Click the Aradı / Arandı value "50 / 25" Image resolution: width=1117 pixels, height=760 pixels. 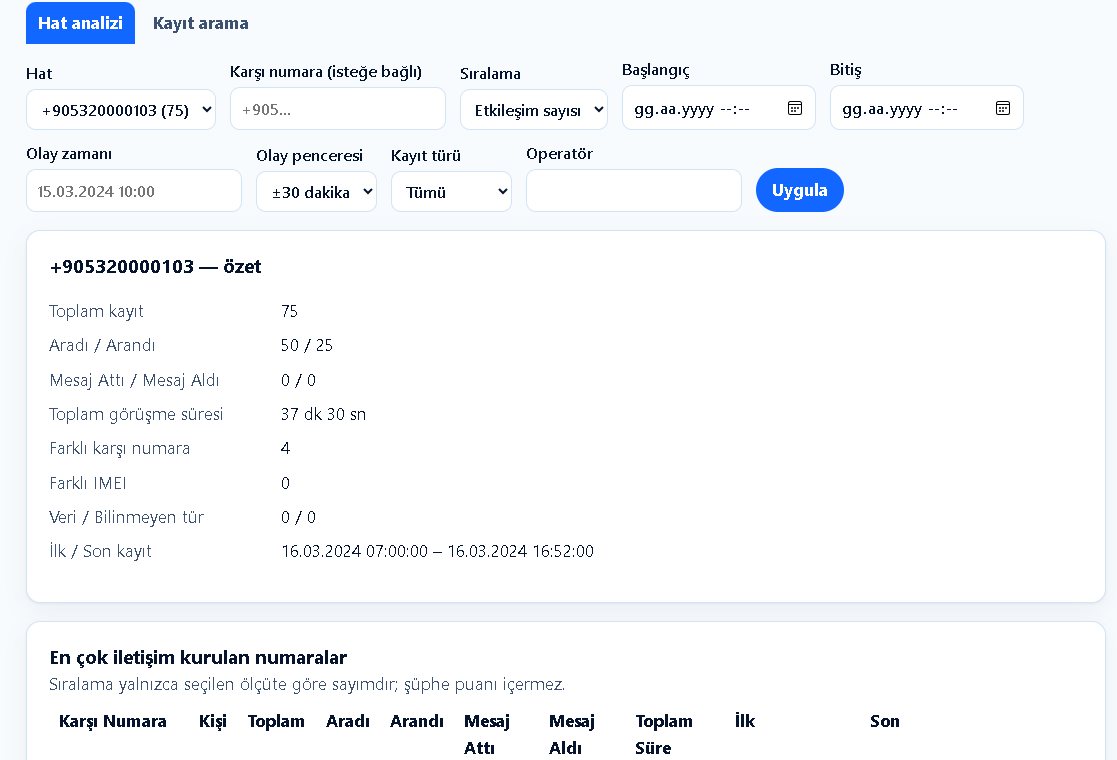[306, 345]
